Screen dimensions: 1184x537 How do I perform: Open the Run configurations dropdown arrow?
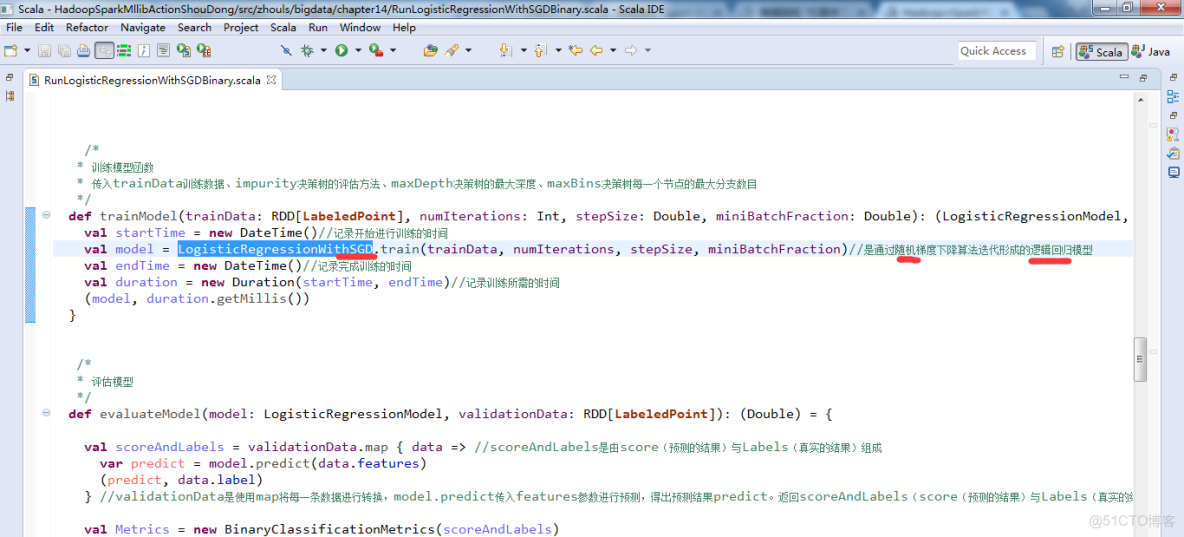(x=358, y=51)
